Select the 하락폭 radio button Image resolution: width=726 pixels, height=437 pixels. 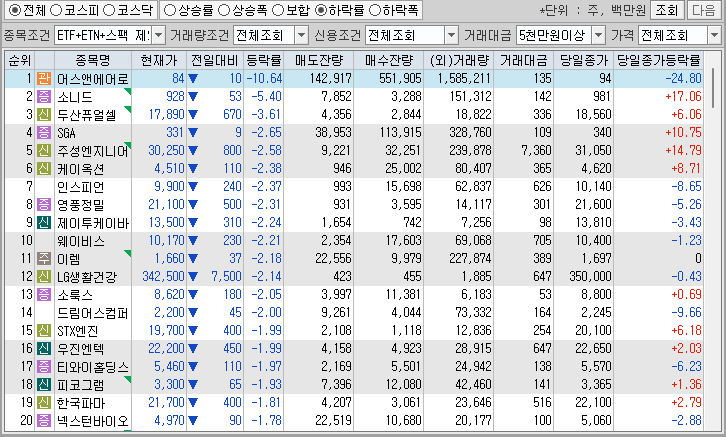point(375,10)
